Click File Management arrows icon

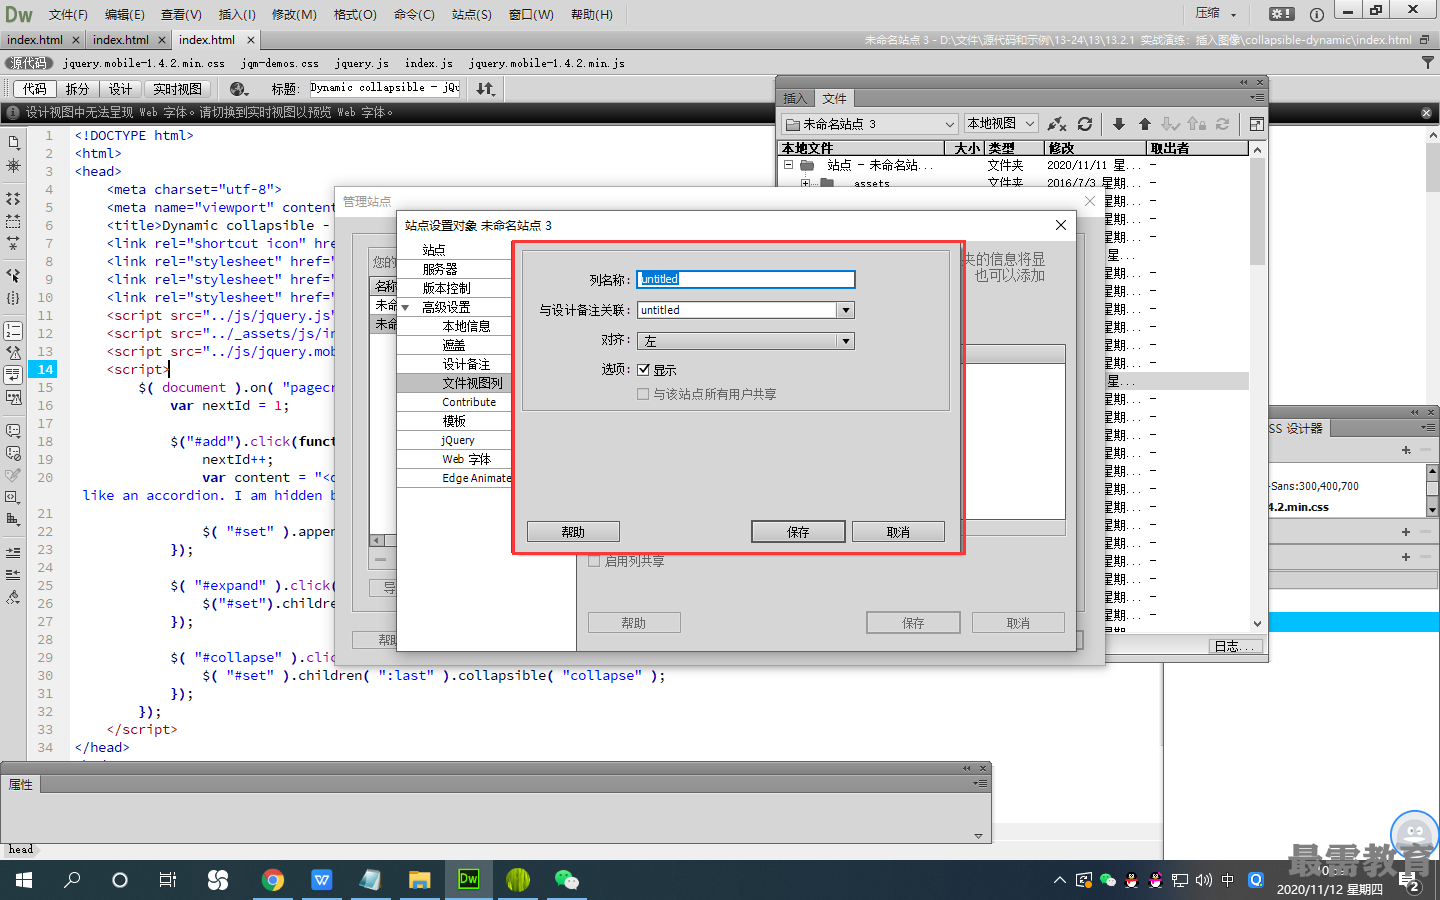pyautogui.click(x=486, y=89)
